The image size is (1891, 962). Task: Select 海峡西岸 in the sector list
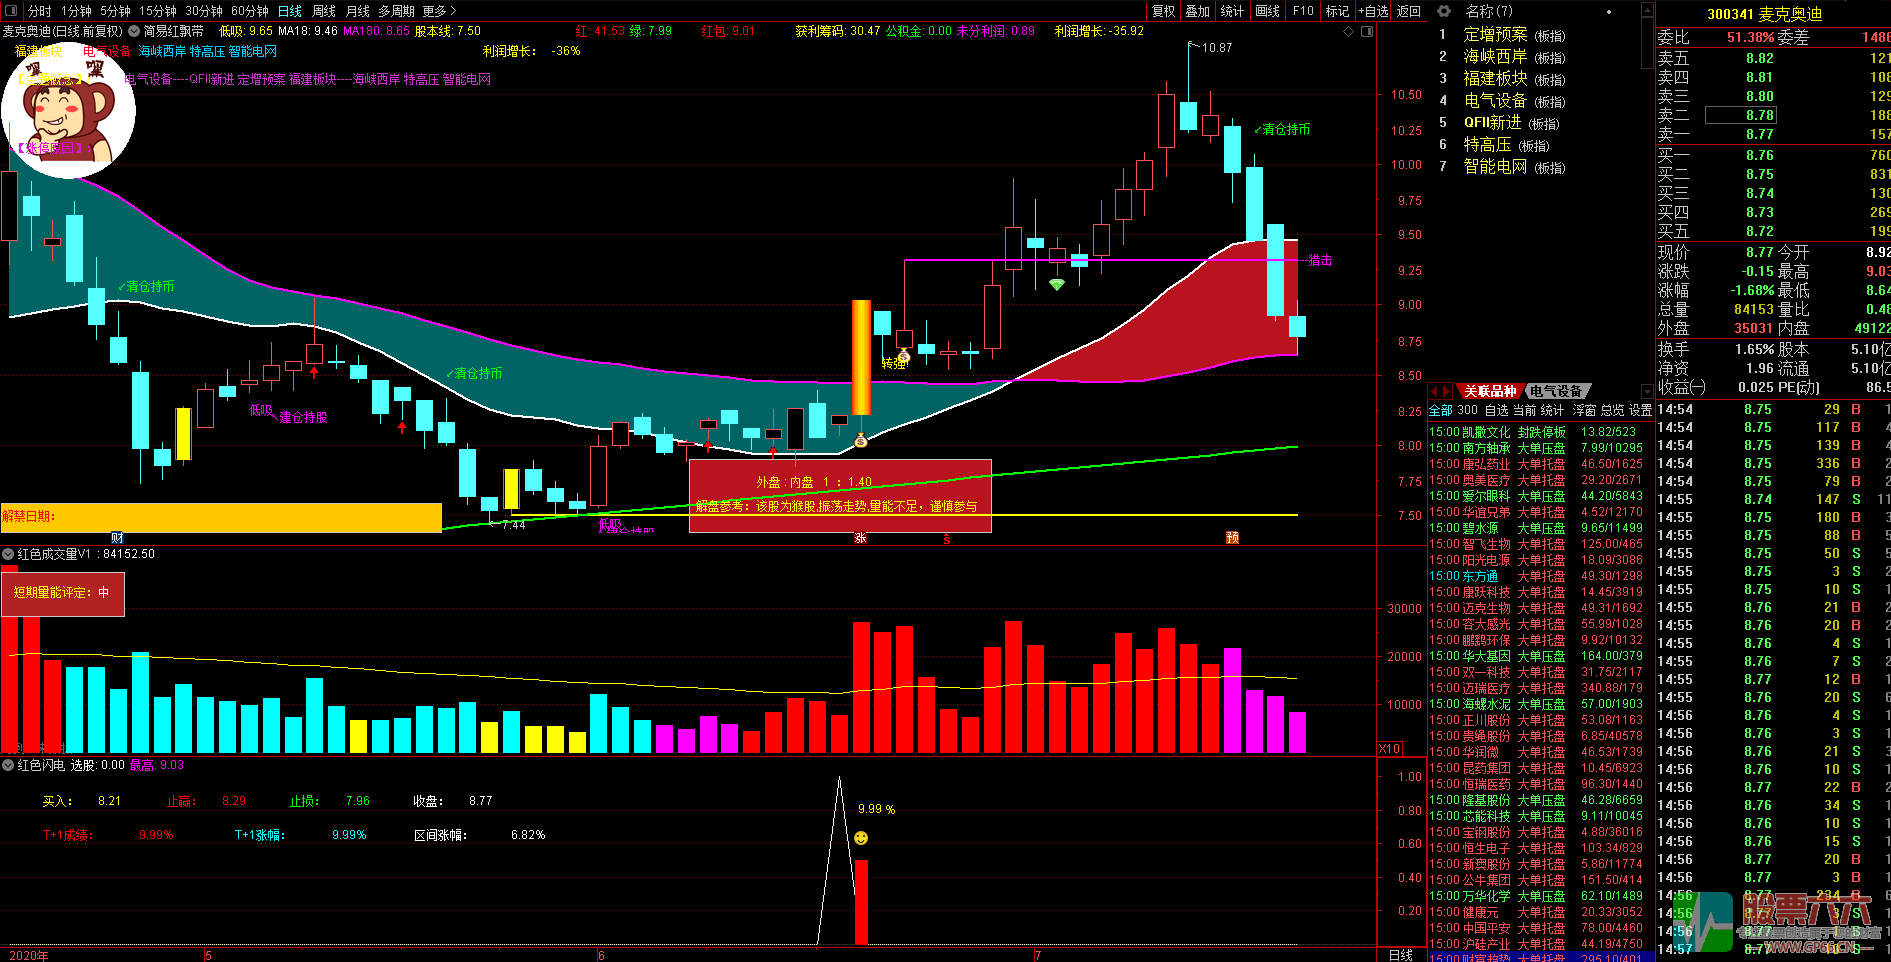pyautogui.click(x=1495, y=57)
